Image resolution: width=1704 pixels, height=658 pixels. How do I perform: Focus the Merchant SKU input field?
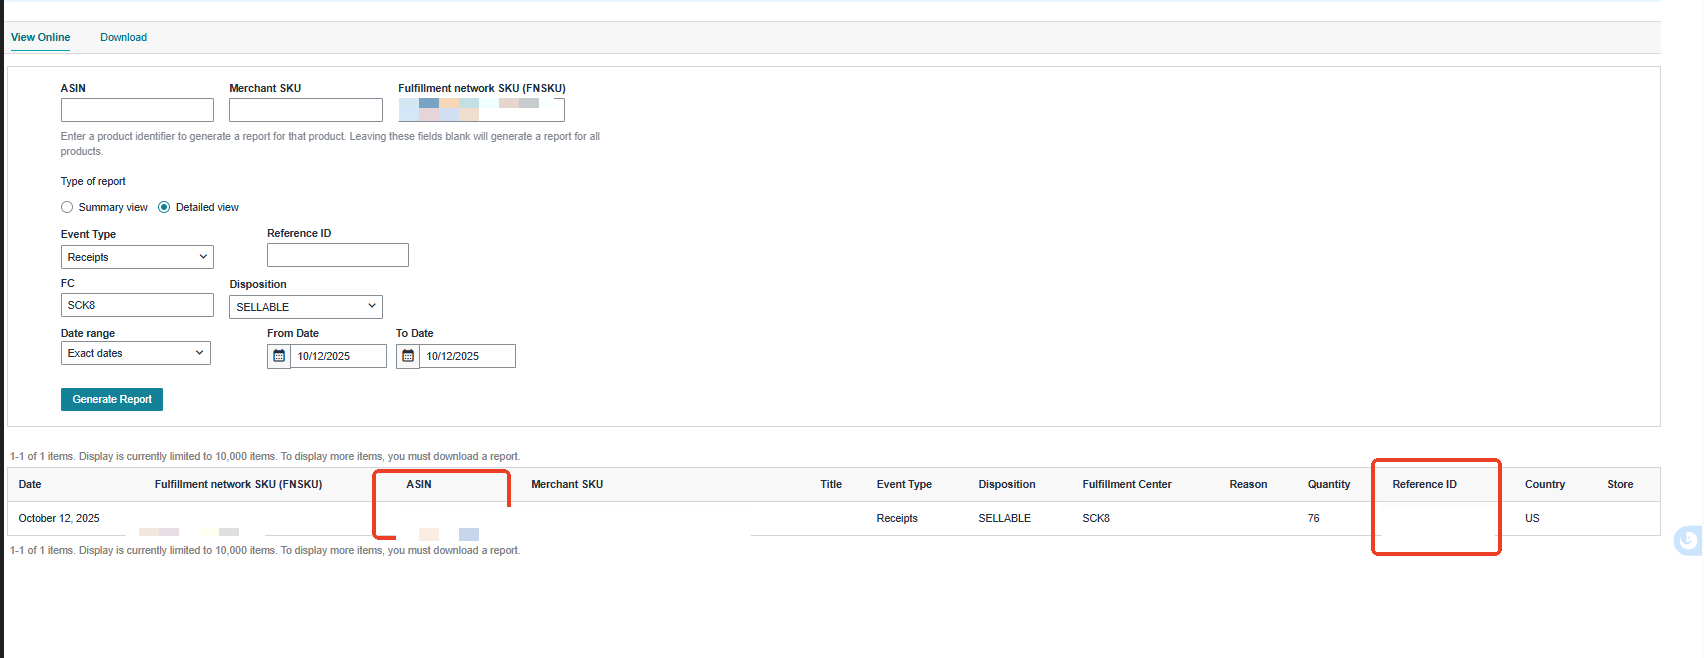pos(305,110)
